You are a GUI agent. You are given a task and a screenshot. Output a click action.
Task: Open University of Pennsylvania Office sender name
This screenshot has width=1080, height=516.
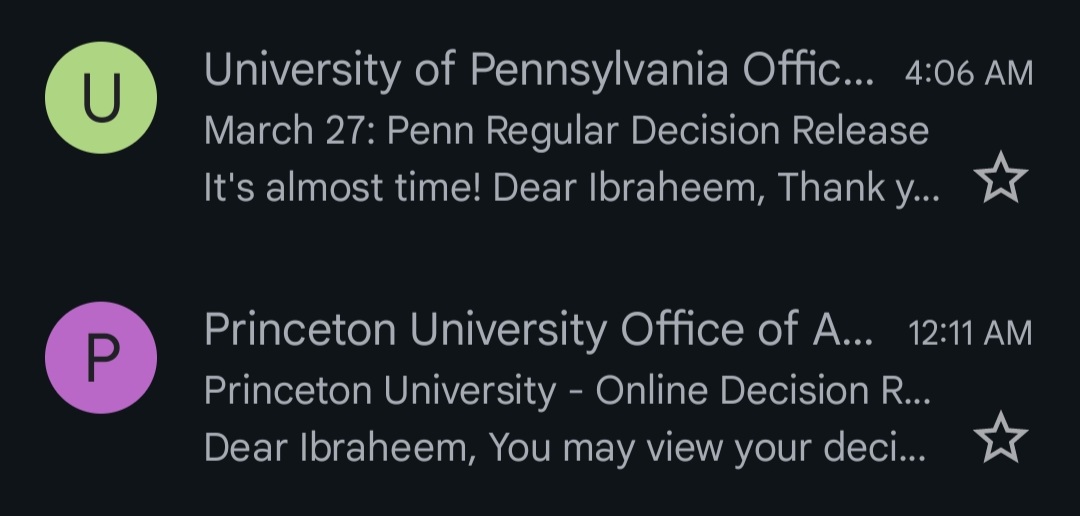tap(539, 71)
